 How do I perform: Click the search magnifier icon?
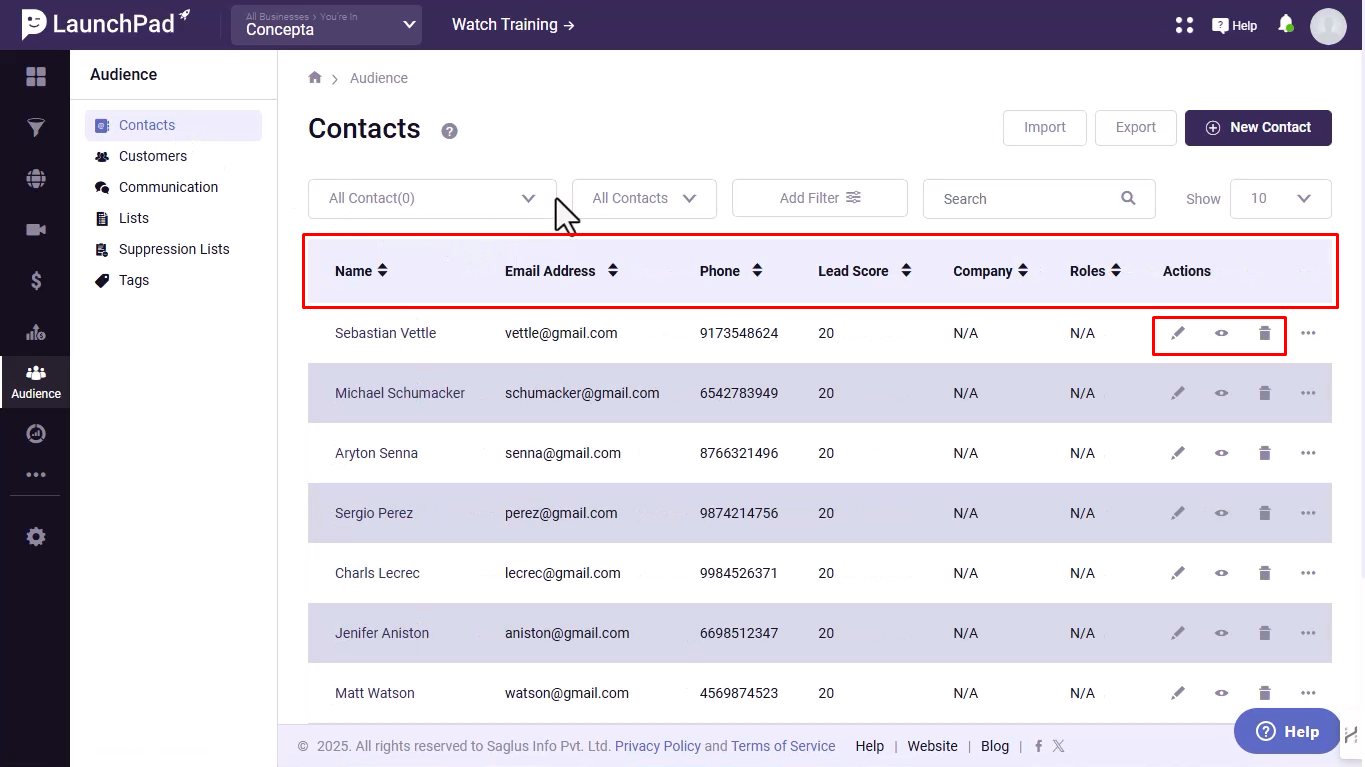pos(1128,198)
